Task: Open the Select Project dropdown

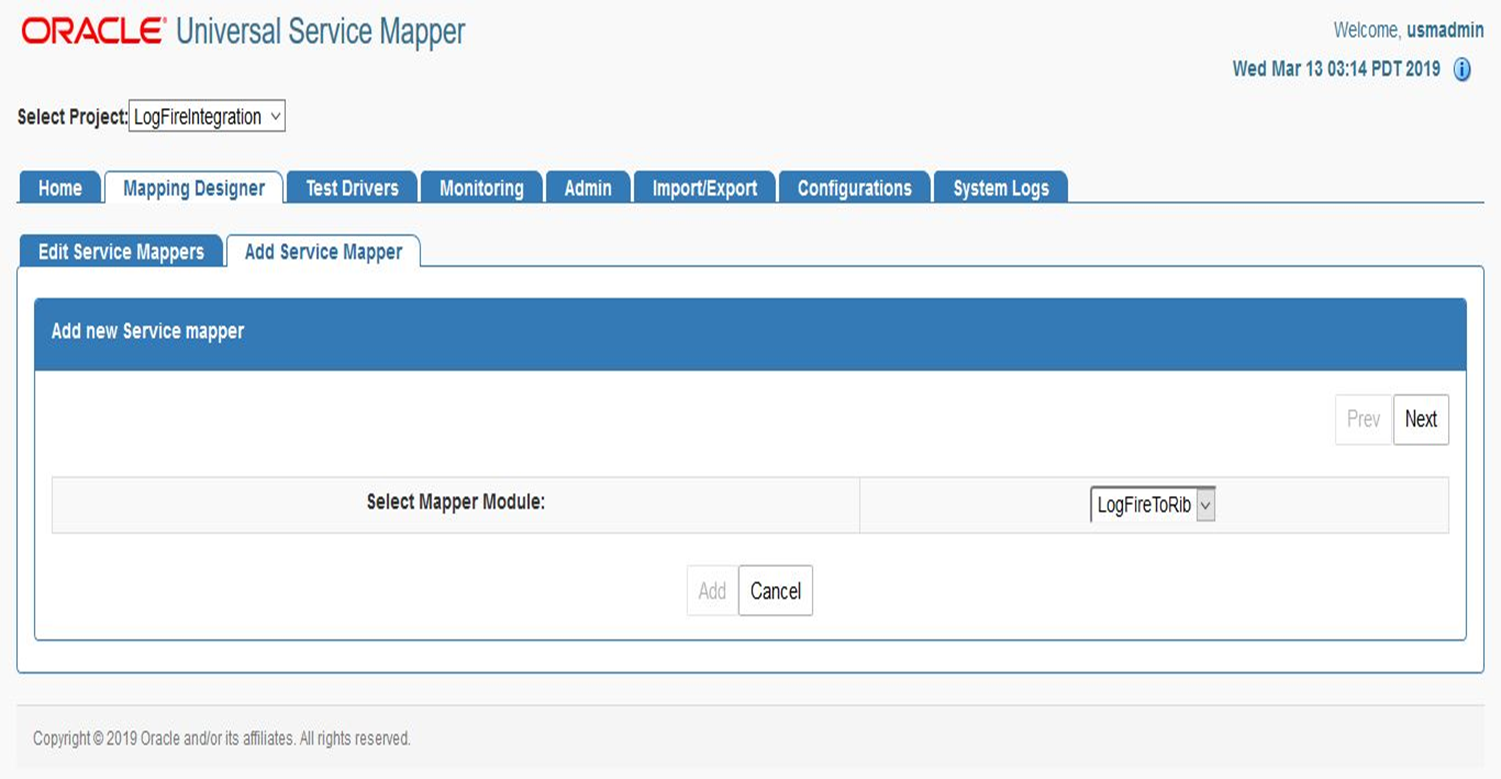Action: pyautogui.click(x=207, y=117)
